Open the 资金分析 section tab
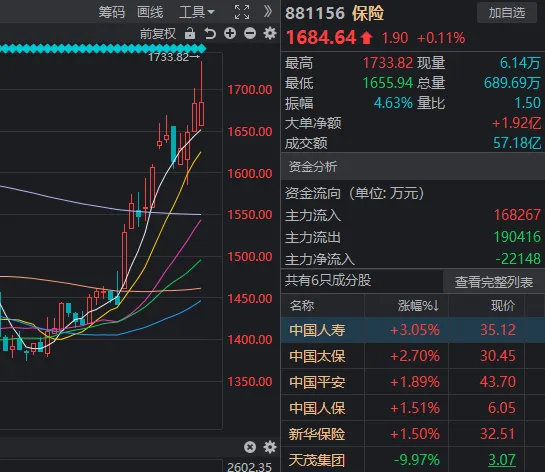 tap(313, 166)
